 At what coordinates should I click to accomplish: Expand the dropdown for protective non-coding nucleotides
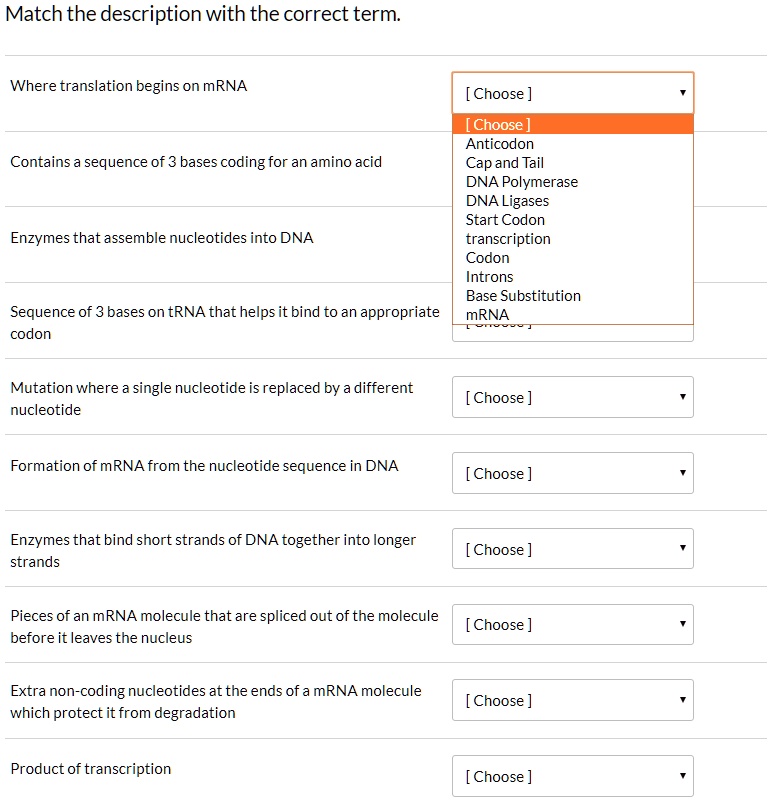pos(572,700)
